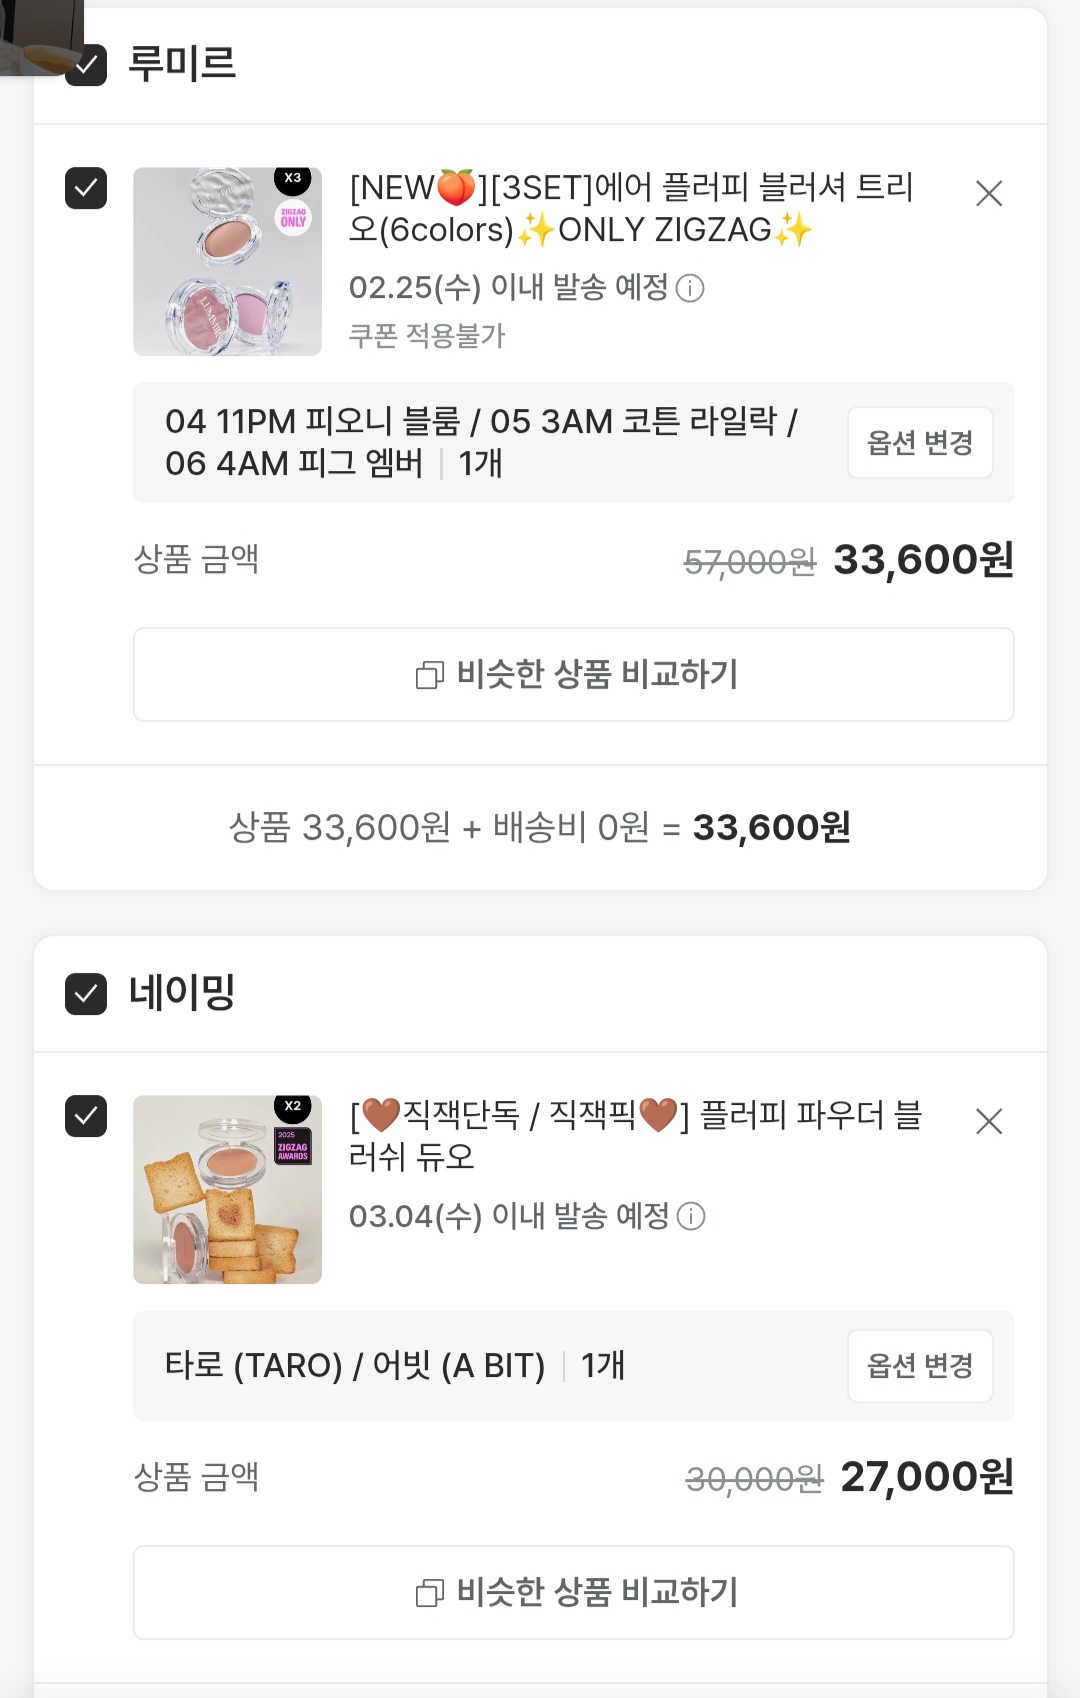1080x1698 pixels.
Task: Change options for 피오니 블룸 trio set
Action: click(x=919, y=443)
